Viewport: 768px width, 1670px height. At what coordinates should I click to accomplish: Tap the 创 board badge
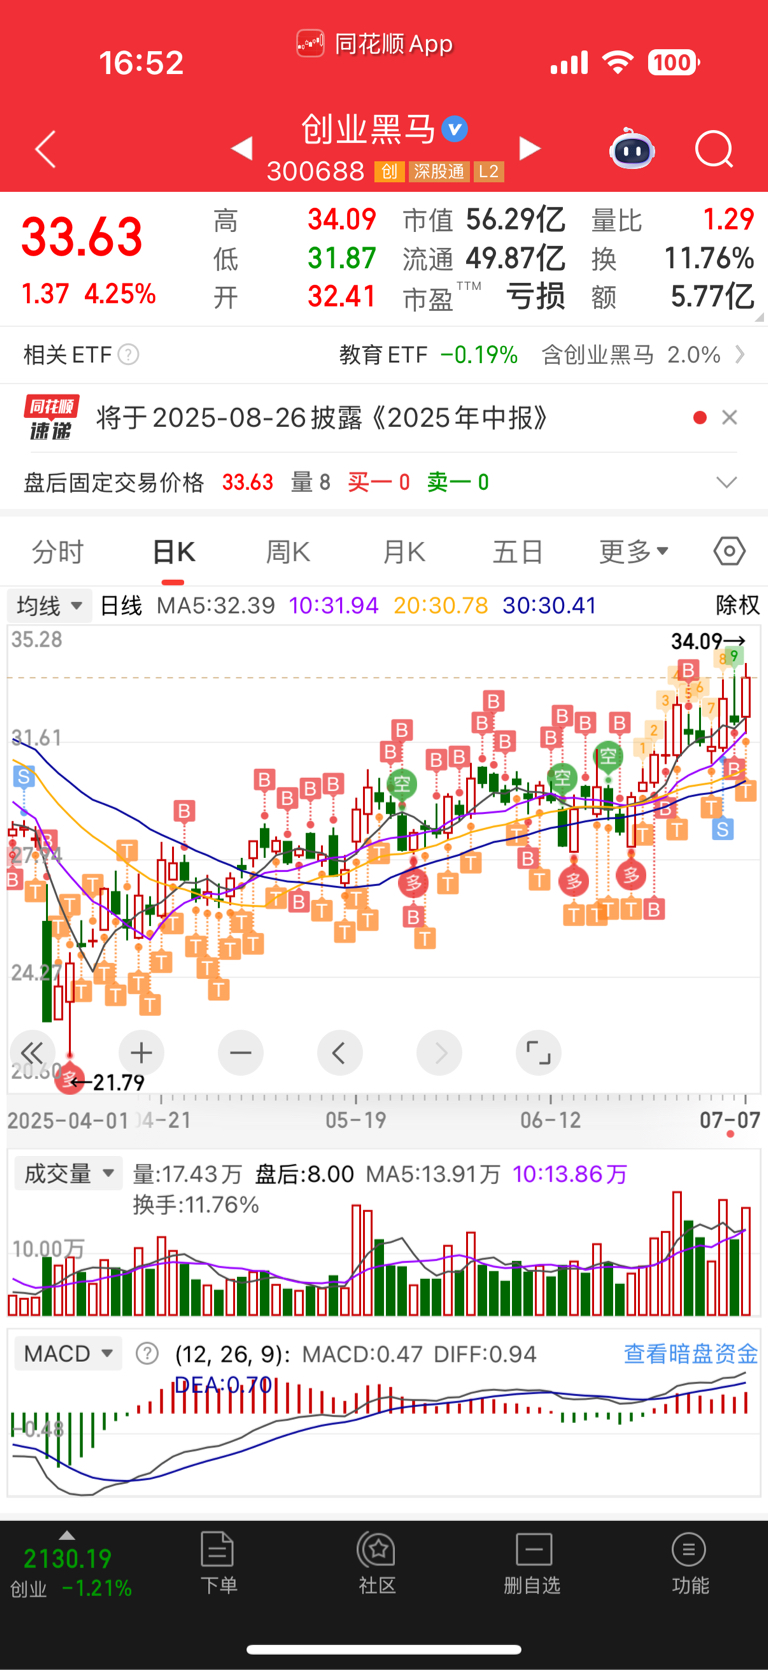[389, 171]
